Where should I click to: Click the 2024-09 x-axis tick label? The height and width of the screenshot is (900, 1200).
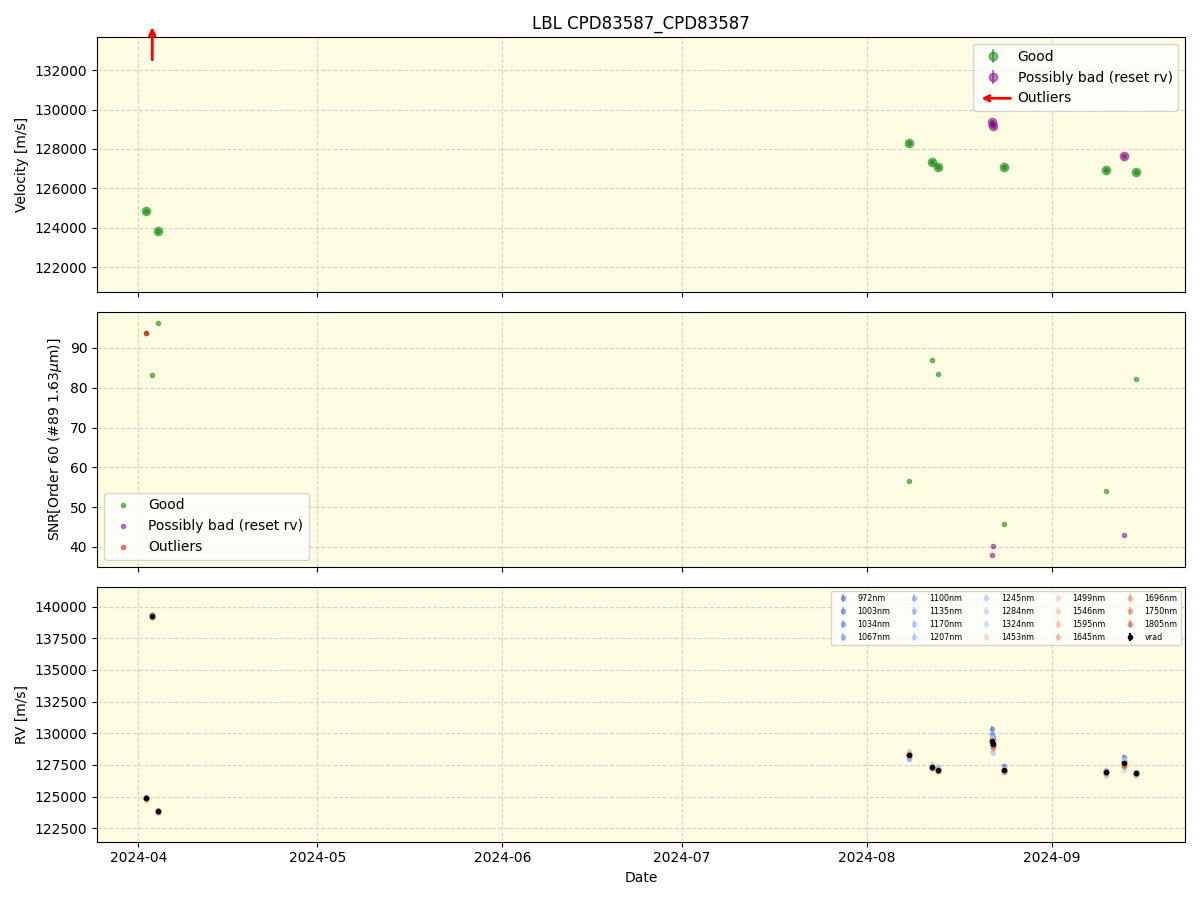(x=1052, y=857)
